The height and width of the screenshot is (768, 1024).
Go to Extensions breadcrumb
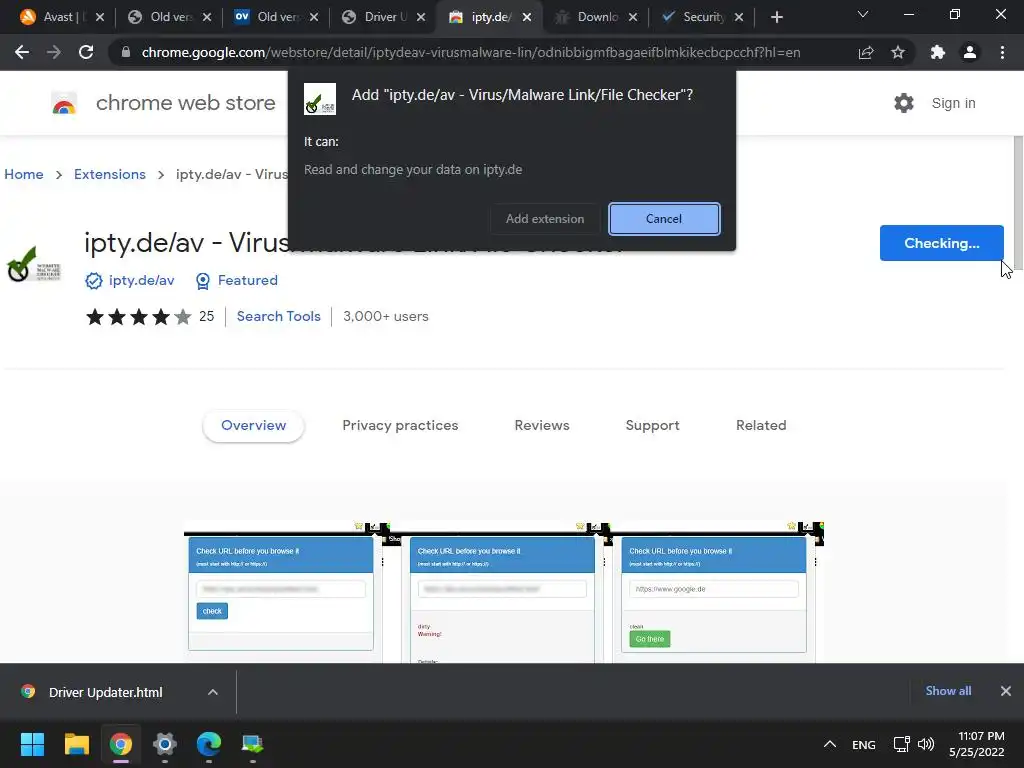point(110,174)
